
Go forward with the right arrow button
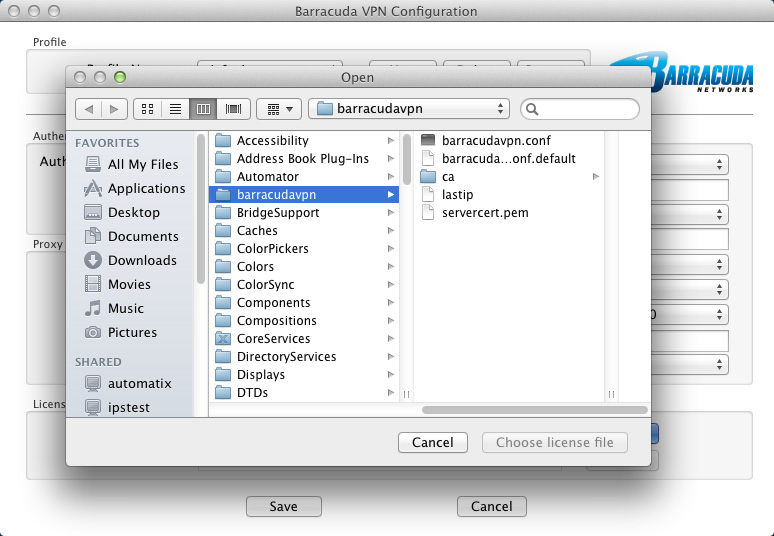(115, 109)
